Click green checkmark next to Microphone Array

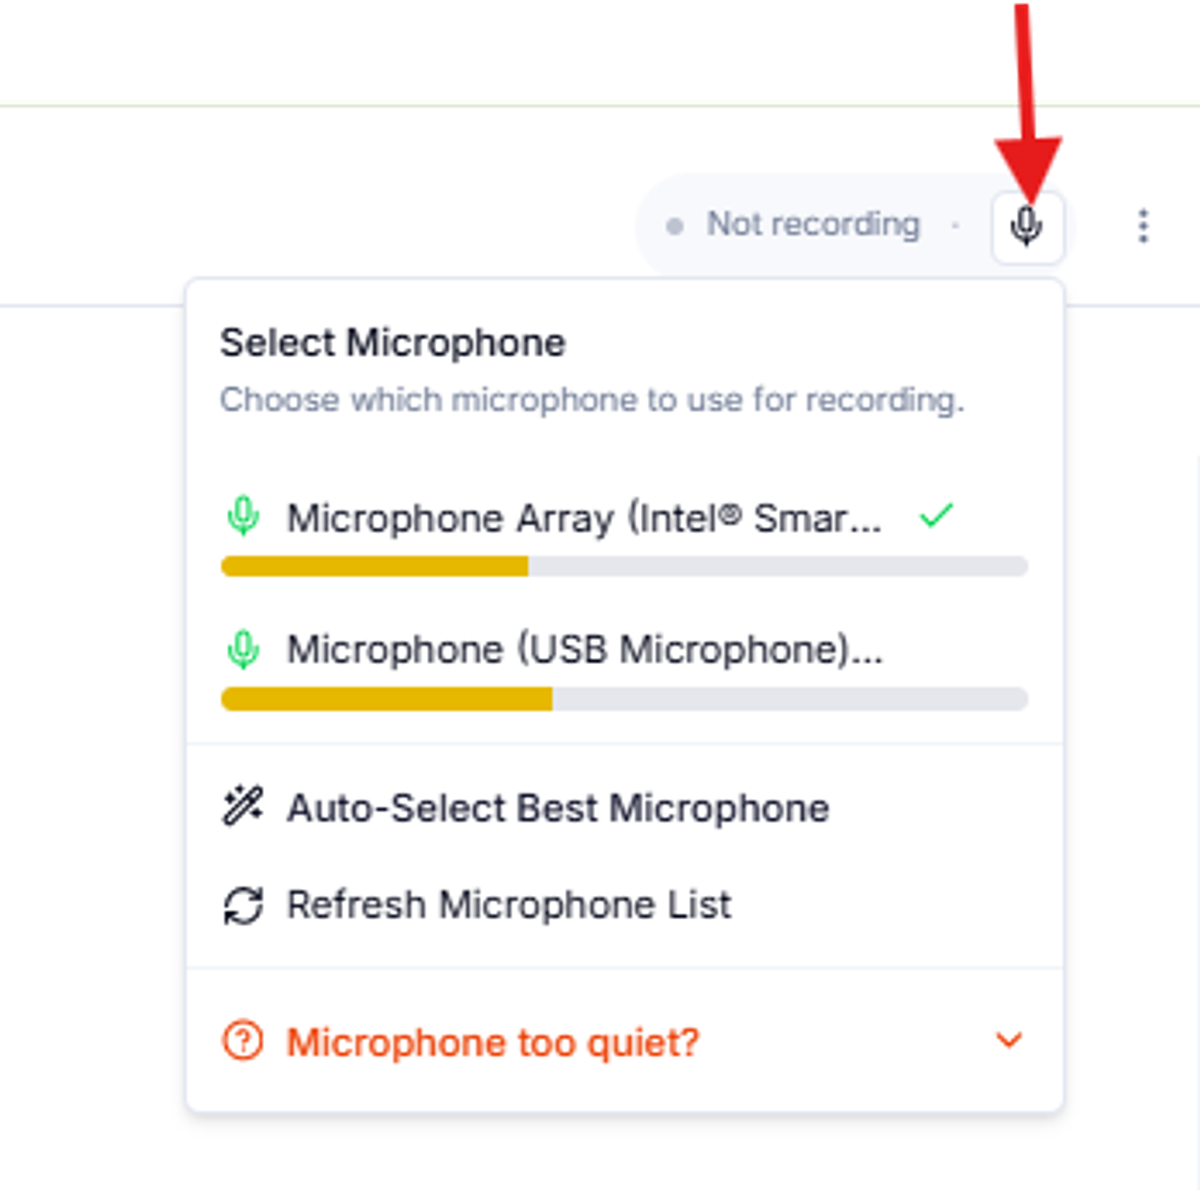[x=936, y=516]
